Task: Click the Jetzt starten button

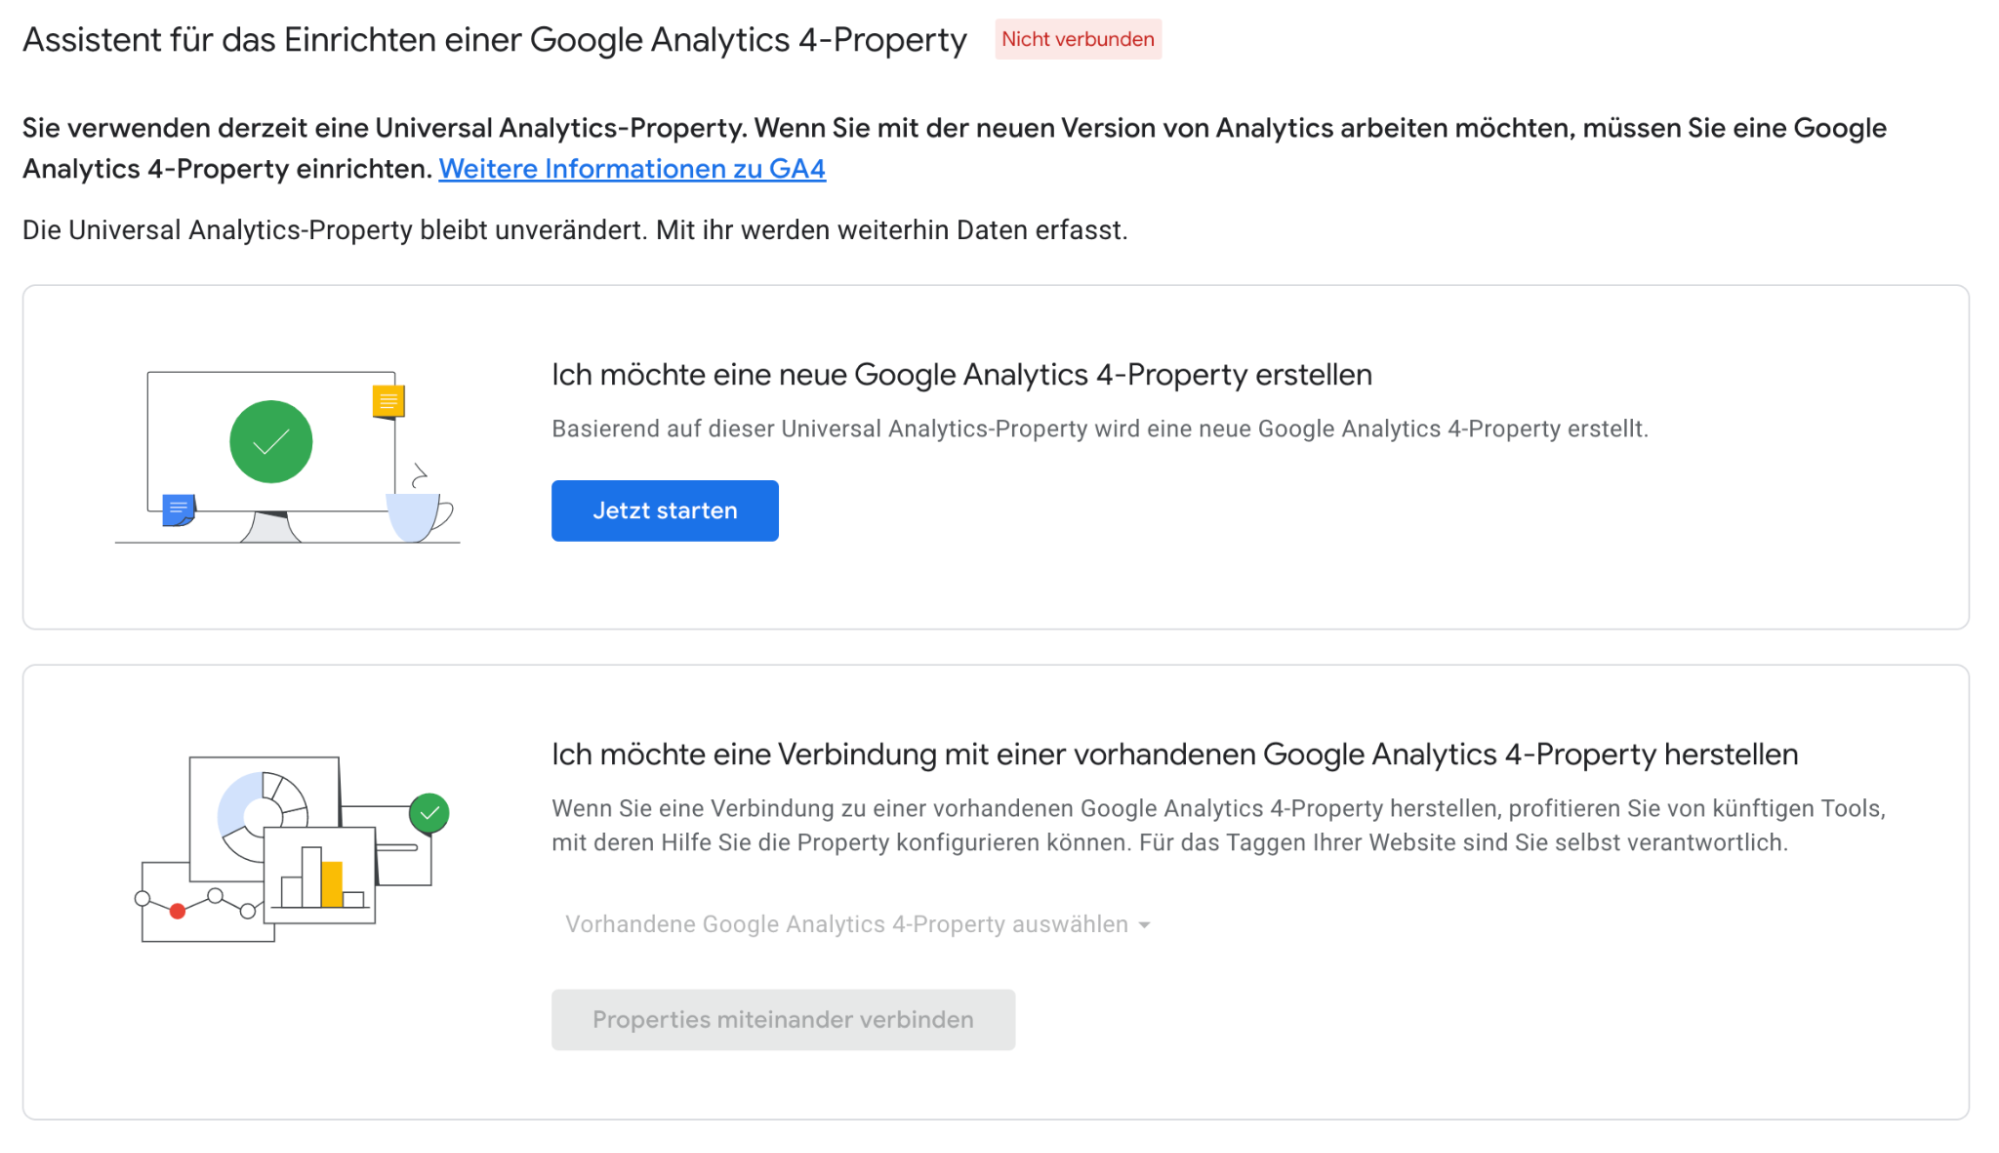Action: coord(664,510)
